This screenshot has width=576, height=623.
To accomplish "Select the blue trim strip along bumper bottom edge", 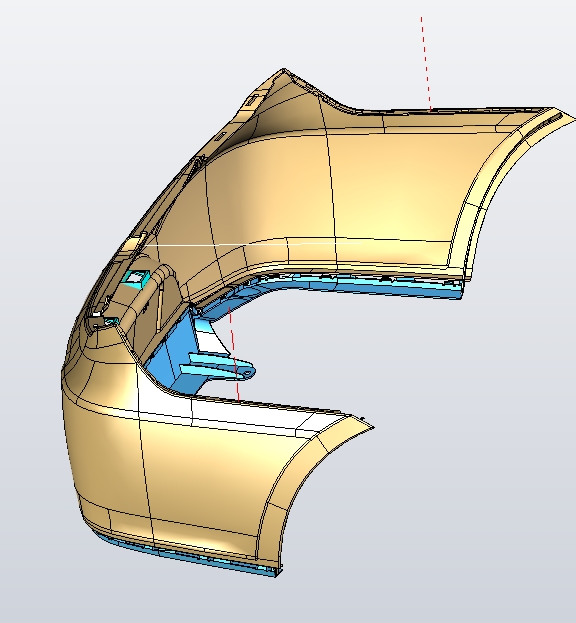I will click(191, 557).
